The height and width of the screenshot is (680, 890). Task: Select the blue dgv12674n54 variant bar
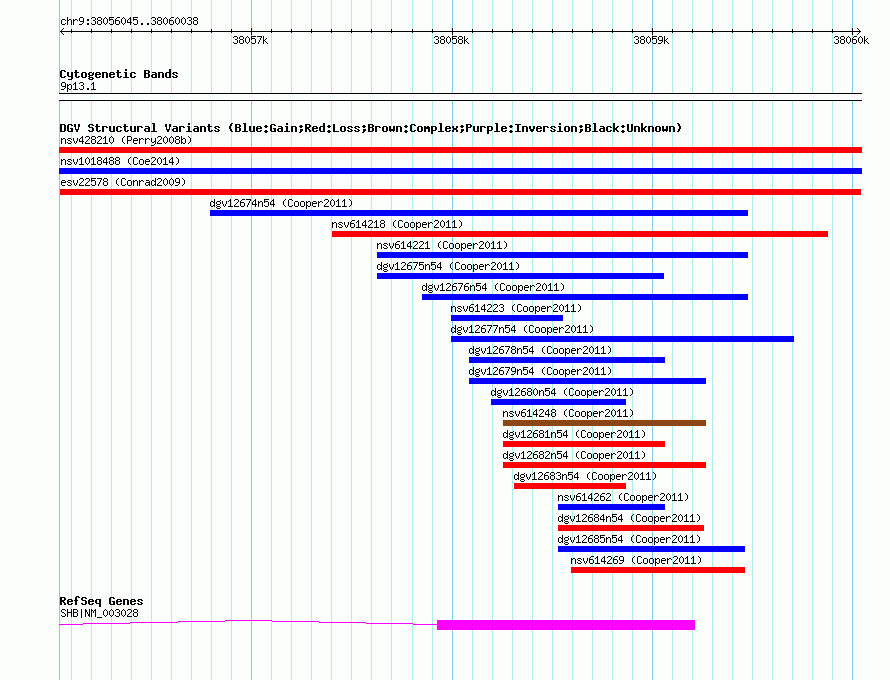point(478,213)
